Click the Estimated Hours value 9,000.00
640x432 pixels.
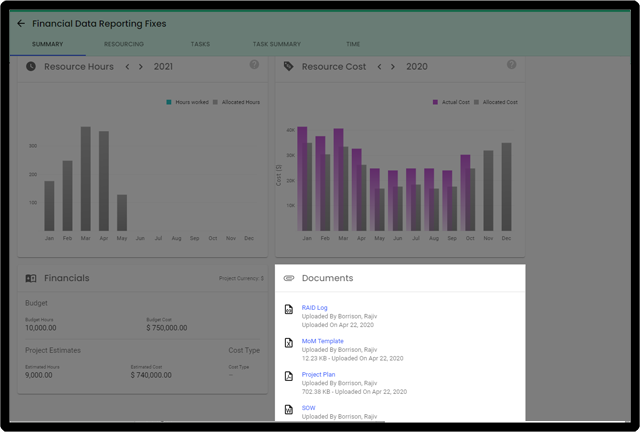pos(39,375)
